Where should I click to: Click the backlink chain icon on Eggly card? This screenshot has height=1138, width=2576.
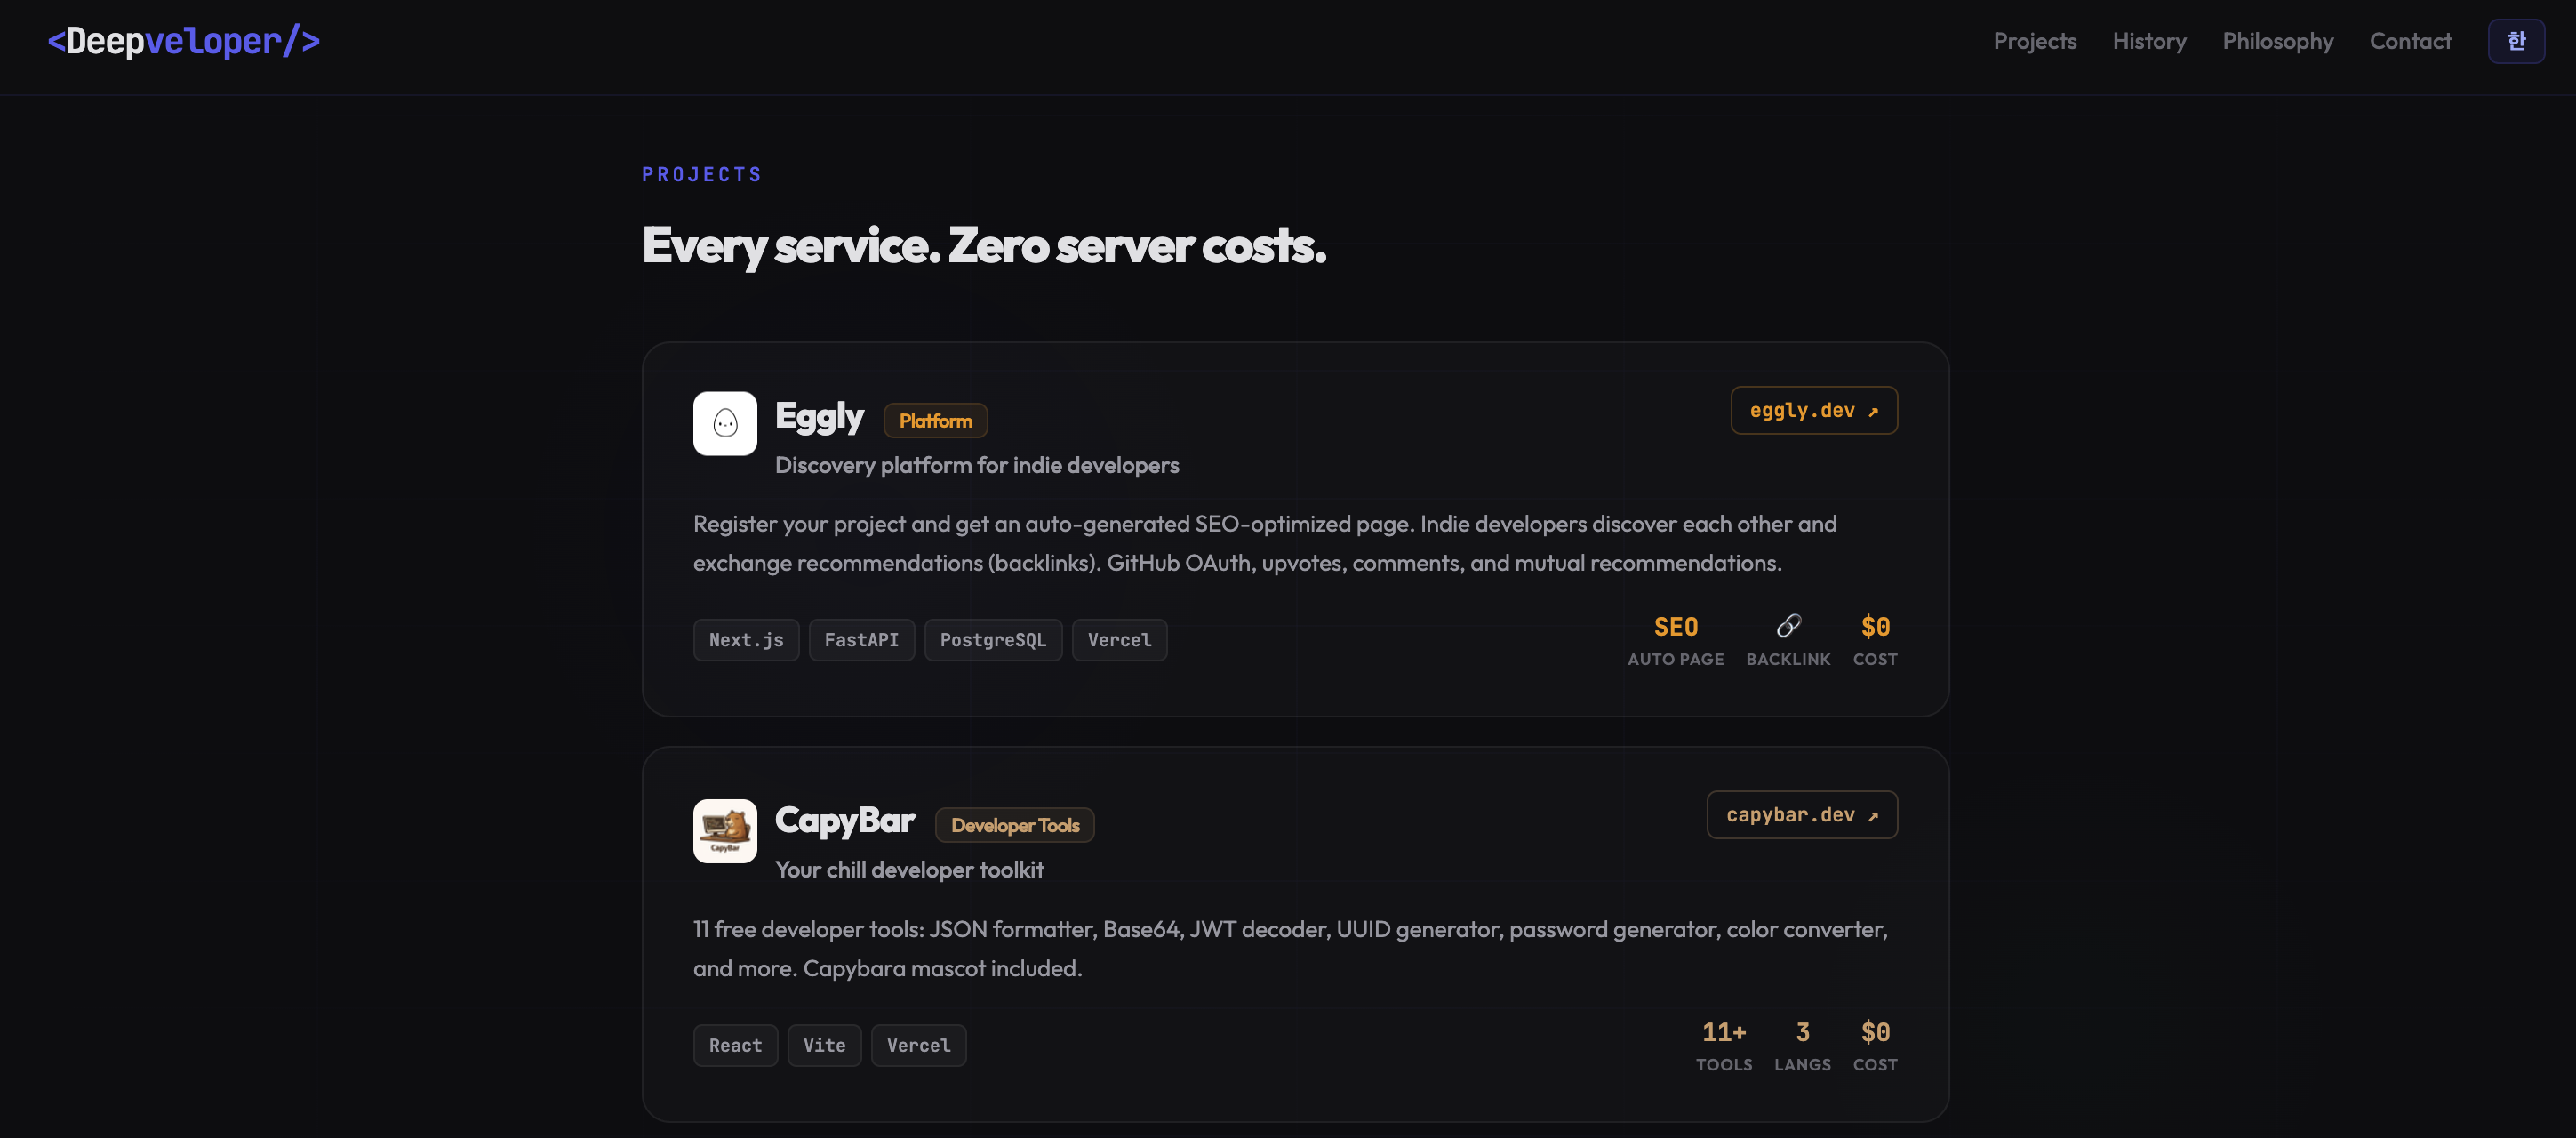tap(1788, 627)
